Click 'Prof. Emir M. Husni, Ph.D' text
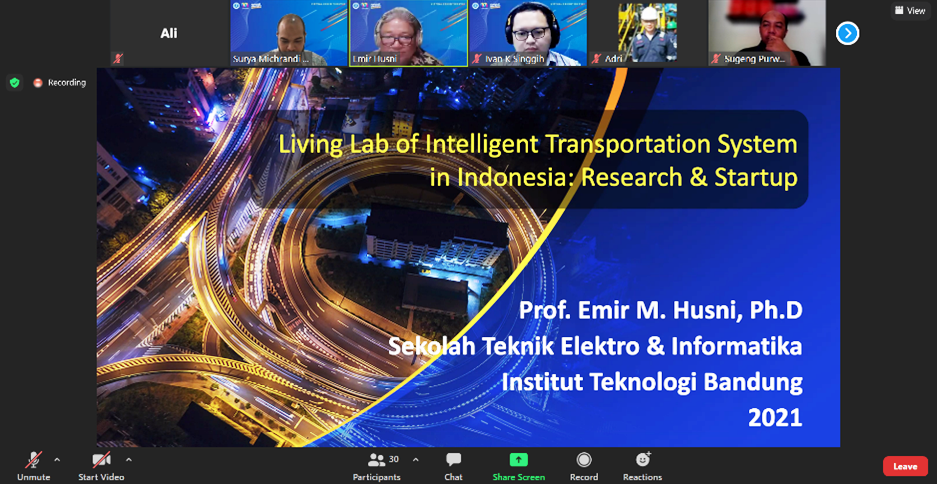Image resolution: width=937 pixels, height=484 pixels. point(660,311)
